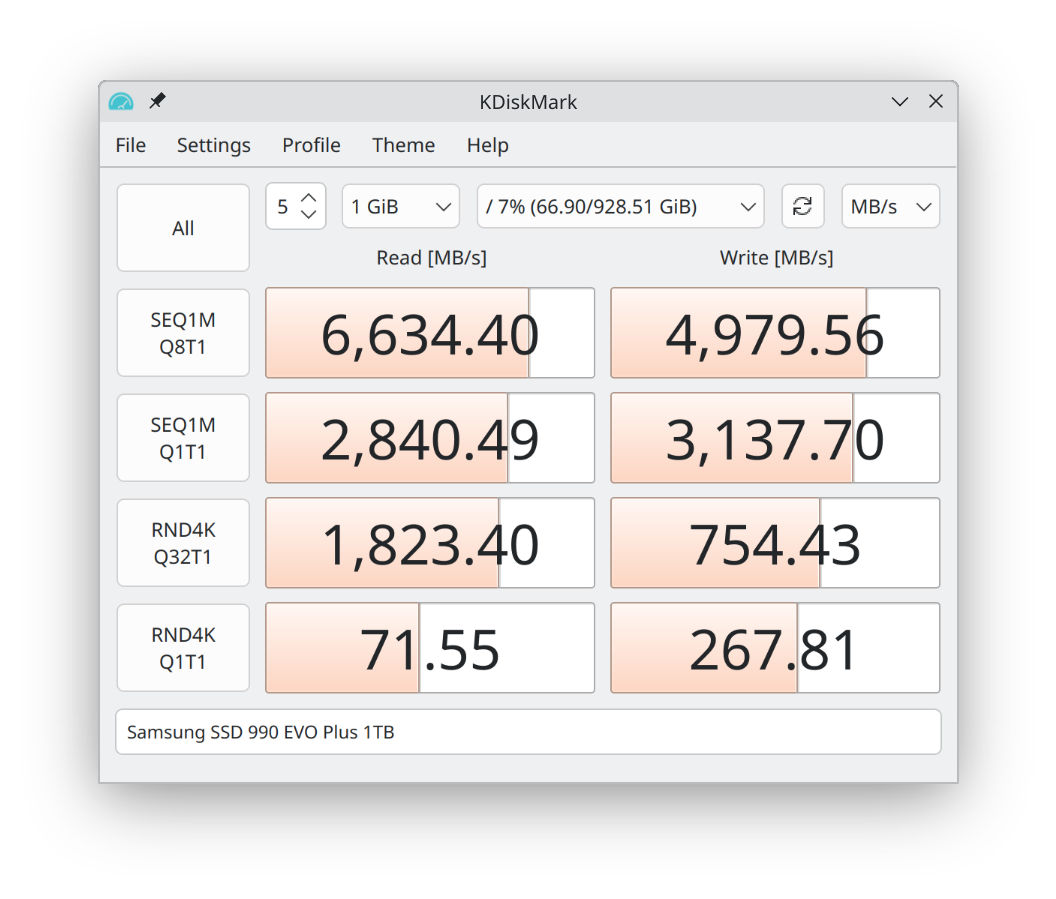Open the Help menu
The width and height of the screenshot is (1056, 899).
tap(487, 145)
